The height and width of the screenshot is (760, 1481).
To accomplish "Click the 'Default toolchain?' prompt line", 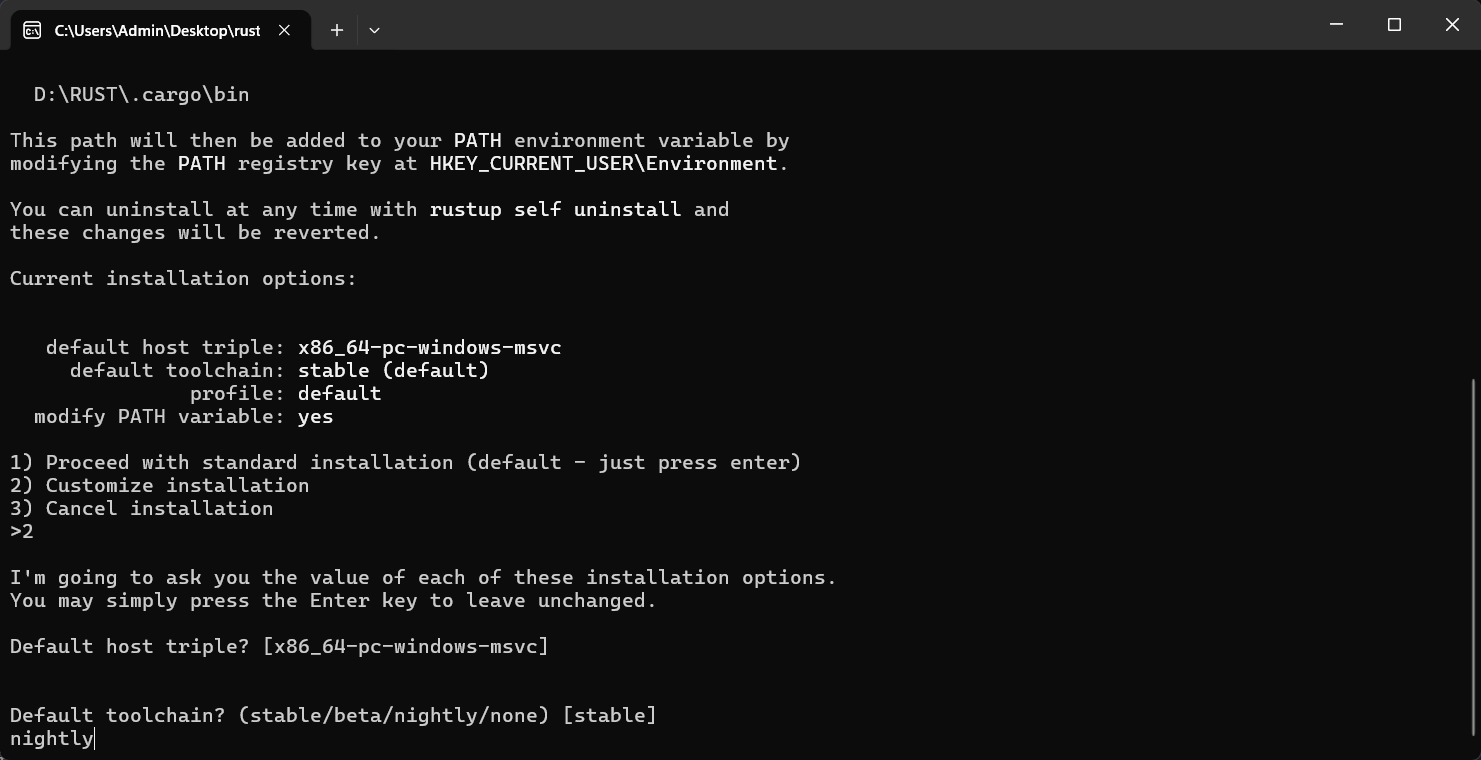I will point(332,715).
